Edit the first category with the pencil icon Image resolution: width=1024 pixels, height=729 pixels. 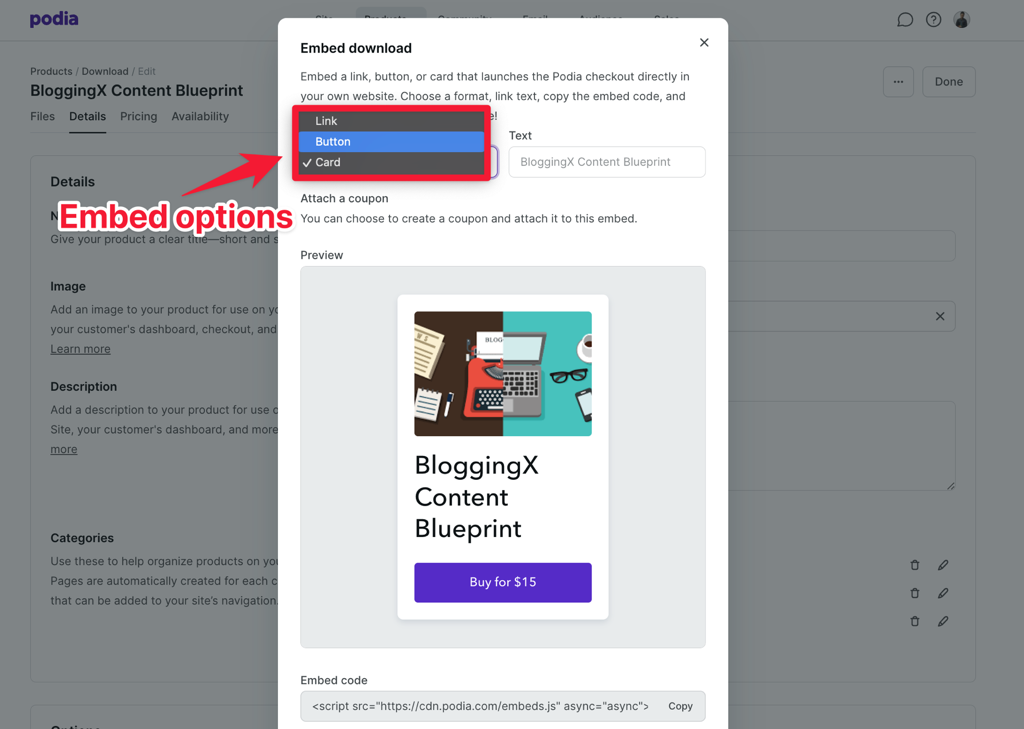[x=942, y=564]
